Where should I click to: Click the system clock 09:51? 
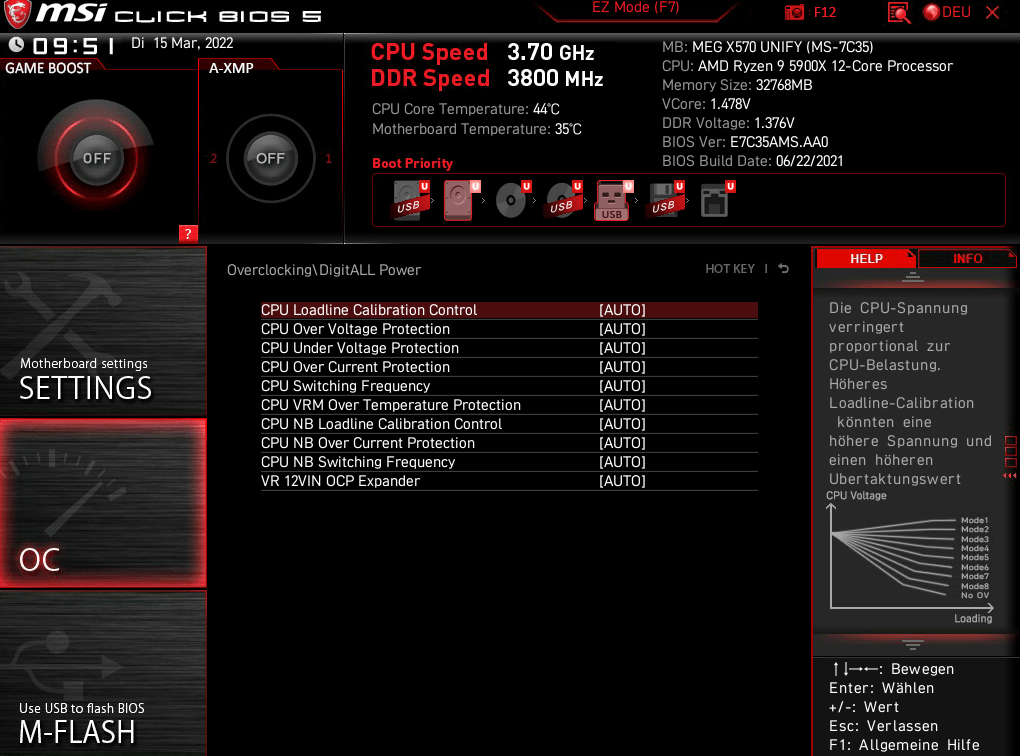coord(74,46)
